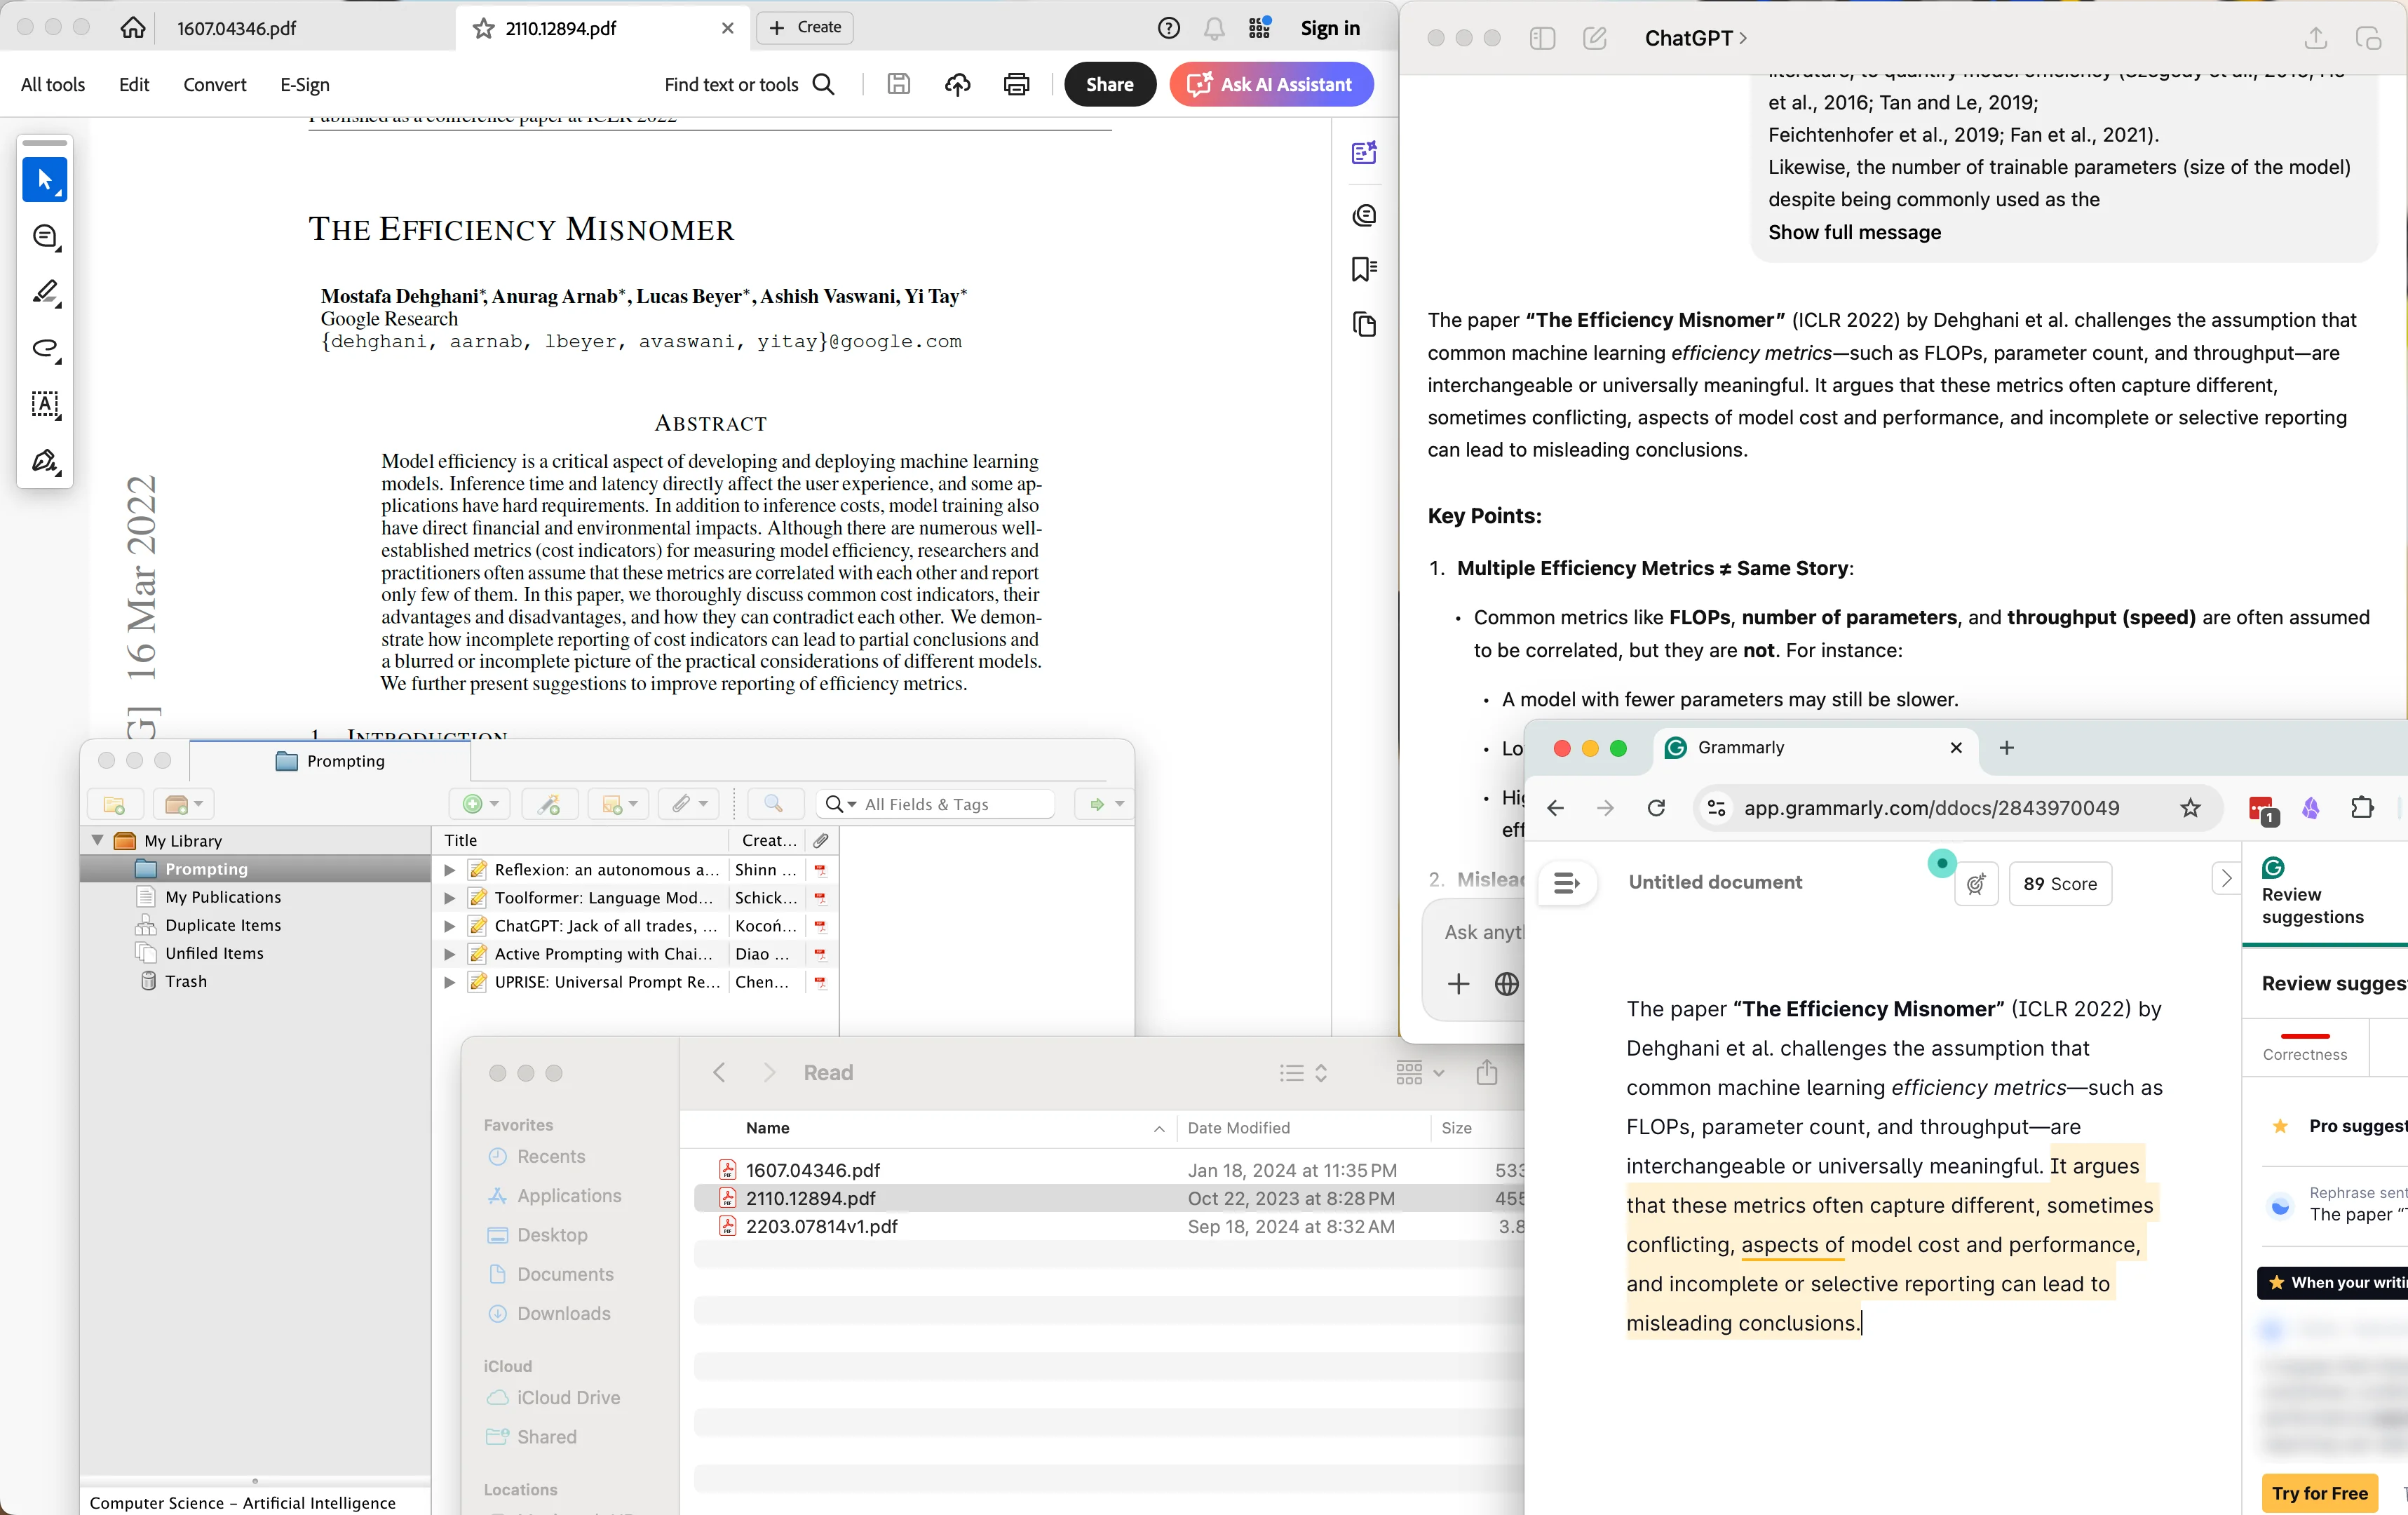Bookmark the Grammarly page via address bar star
Viewport: 2408px width, 1515px height.
pyautogui.click(x=2190, y=808)
